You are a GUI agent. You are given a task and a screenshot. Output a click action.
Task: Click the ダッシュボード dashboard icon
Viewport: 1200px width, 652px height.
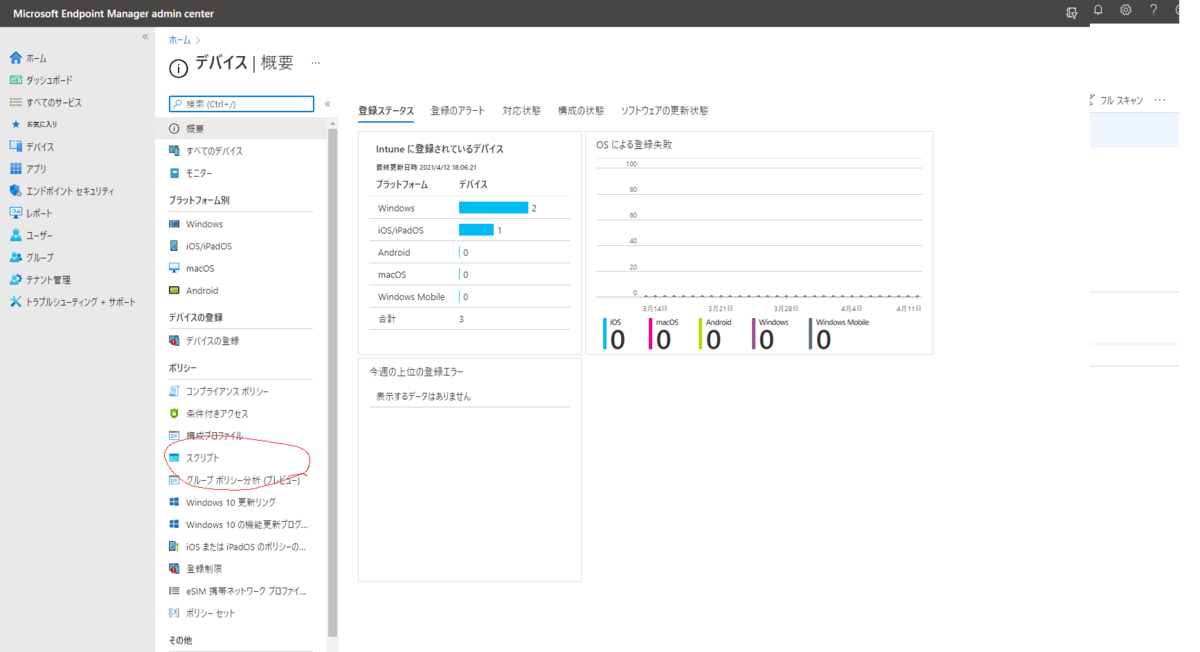click(x=15, y=80)
